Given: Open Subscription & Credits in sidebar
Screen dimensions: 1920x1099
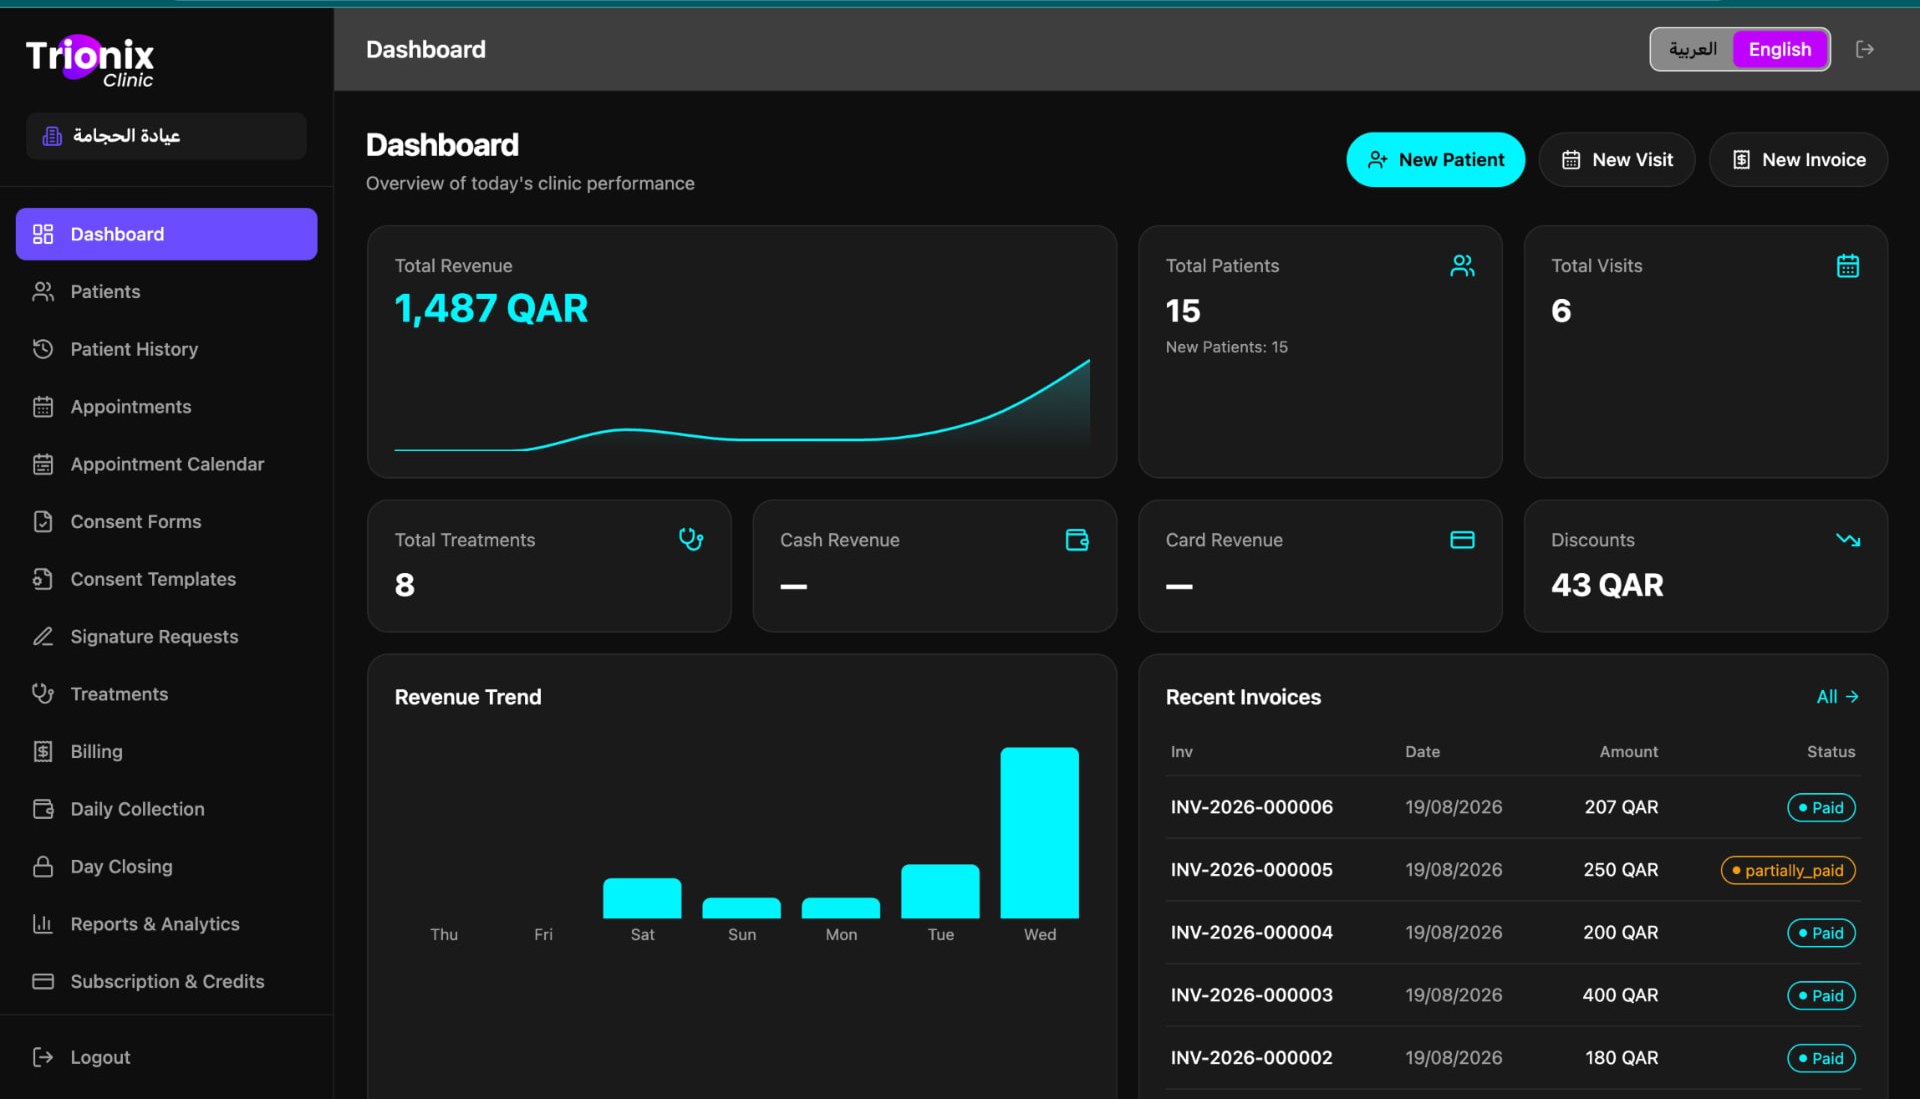Looking at the screenshot, I should 166,981.
